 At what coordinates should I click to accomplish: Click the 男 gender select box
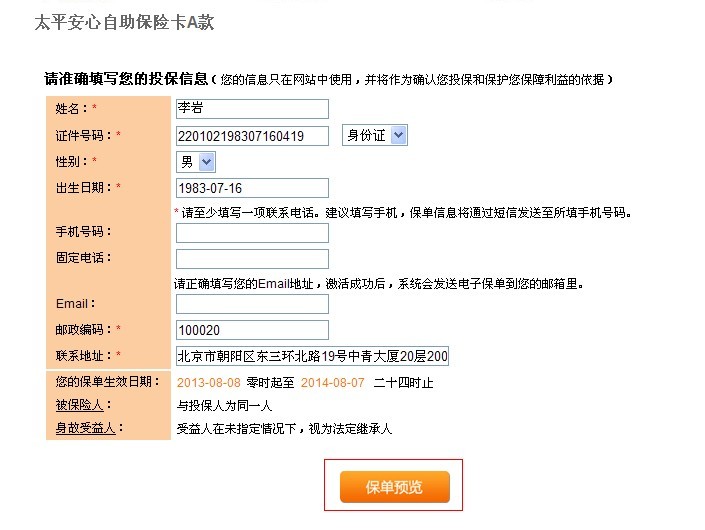click(x=196, y=162)
